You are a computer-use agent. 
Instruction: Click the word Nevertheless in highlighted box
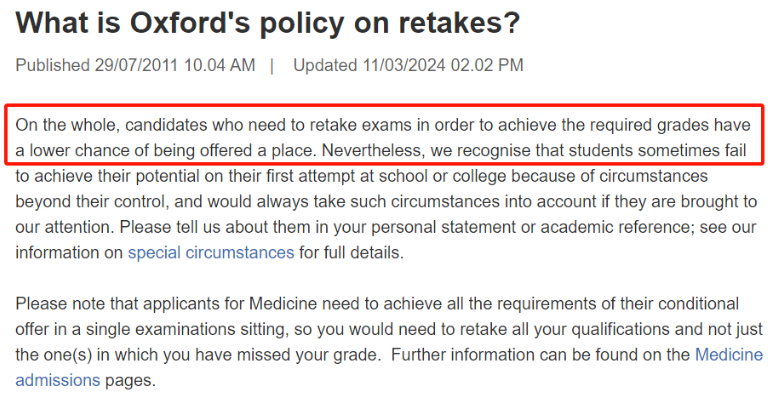[x=373, y=150]
